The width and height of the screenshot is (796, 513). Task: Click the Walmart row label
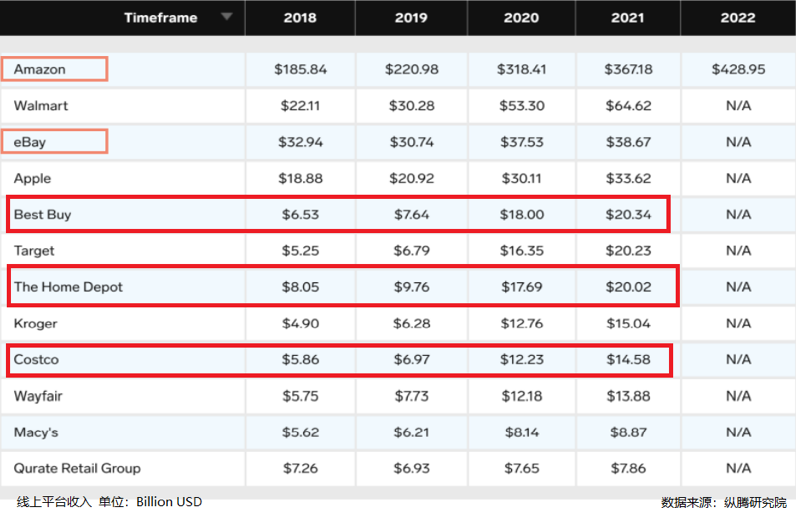(x=41, y=105)
